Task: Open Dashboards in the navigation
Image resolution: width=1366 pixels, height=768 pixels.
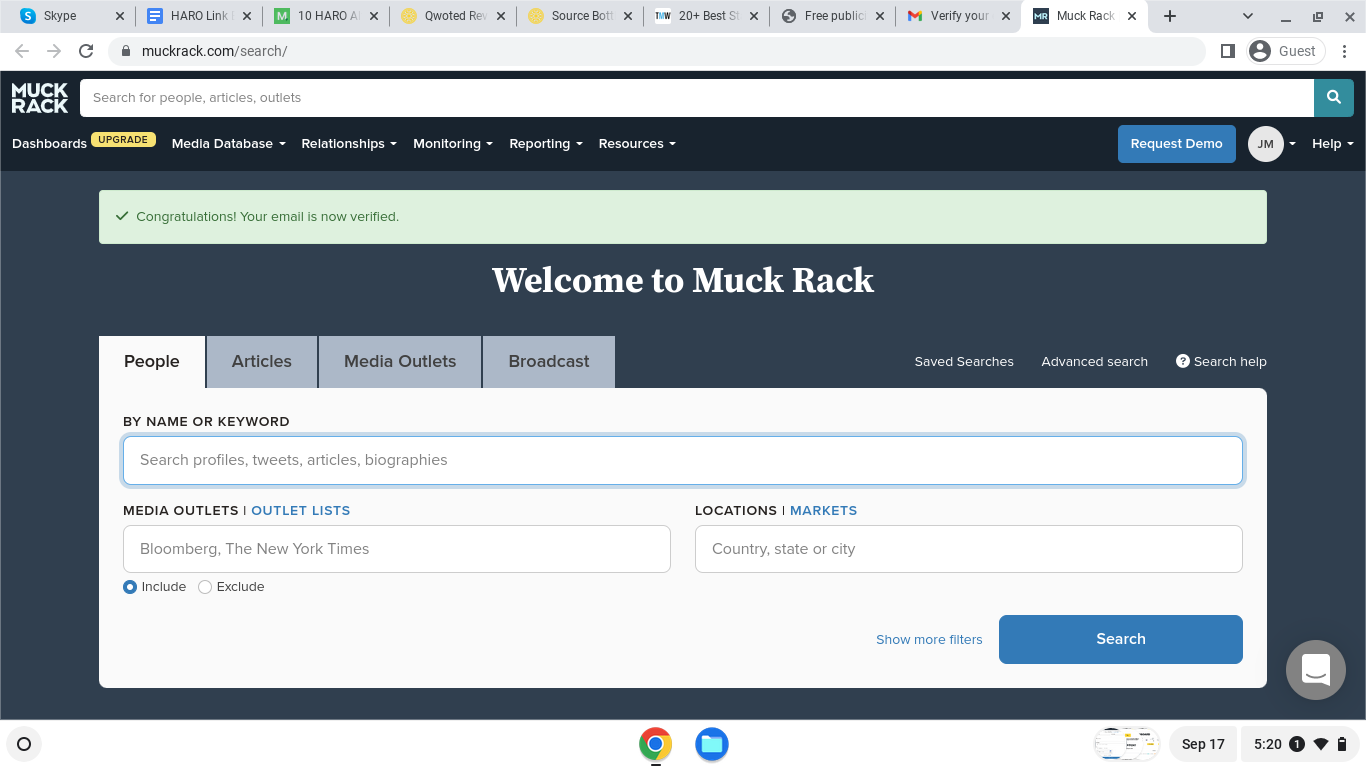Action: click(49, 144)
